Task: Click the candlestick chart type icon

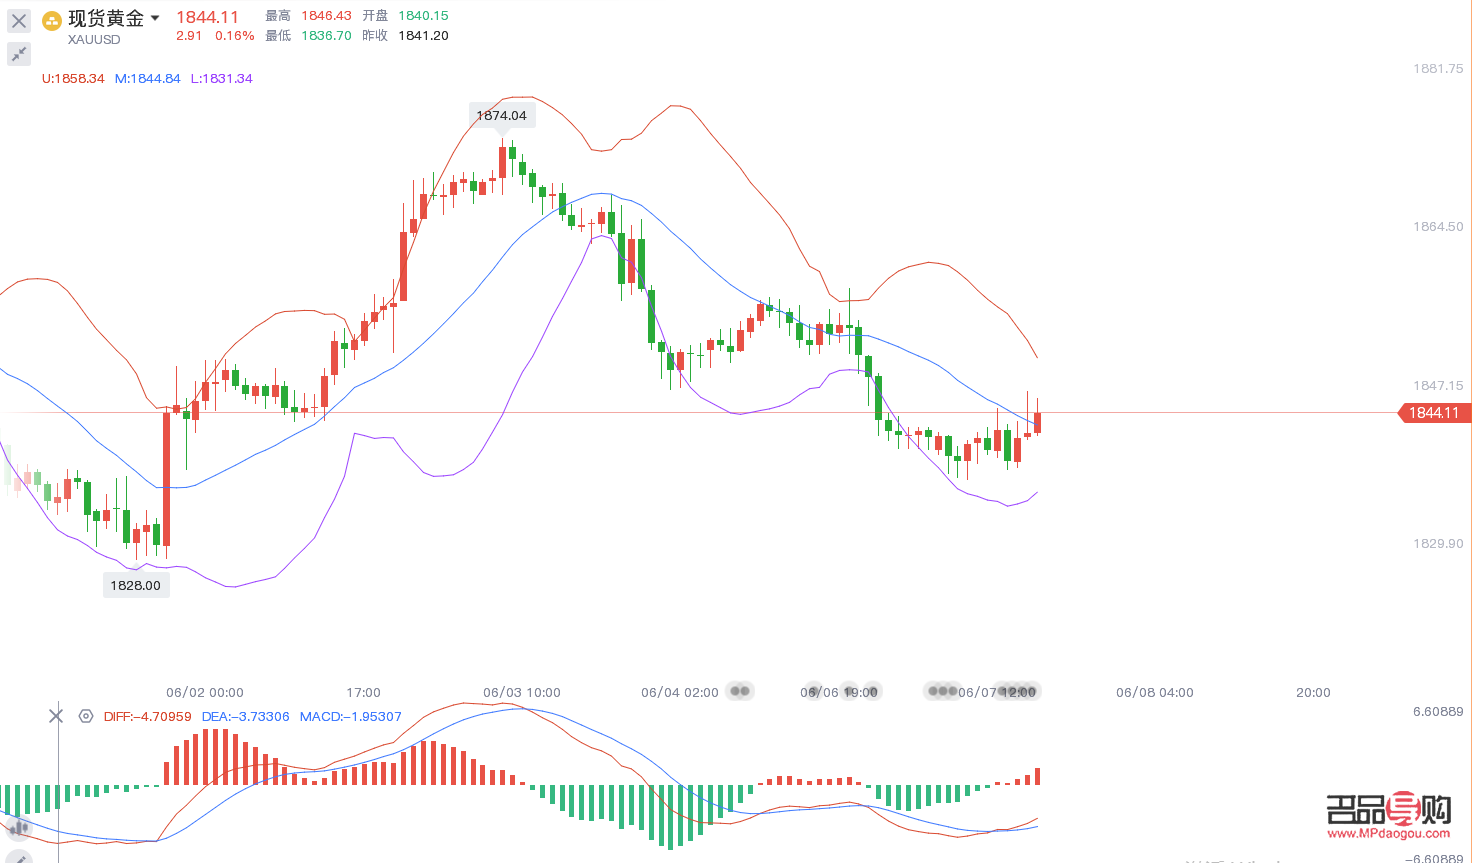Action: [18, 827]
